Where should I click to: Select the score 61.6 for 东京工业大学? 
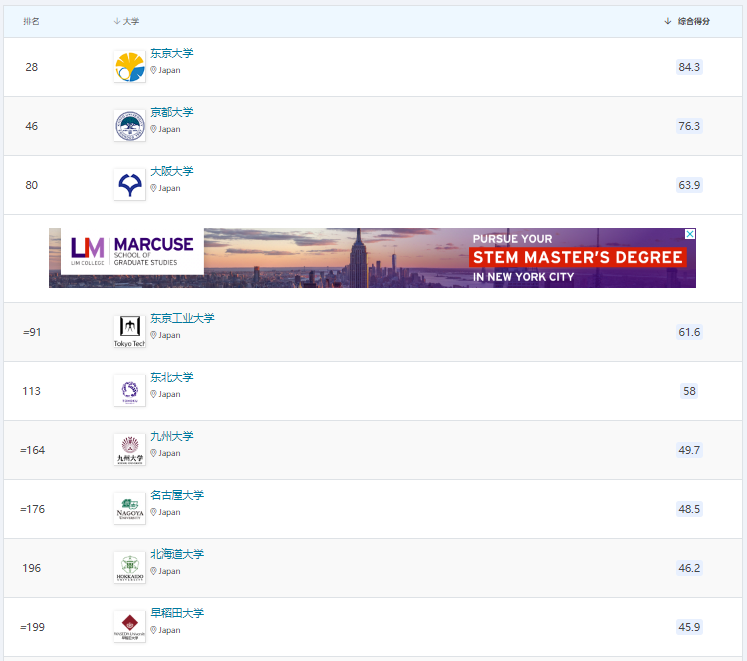[689, 332]
